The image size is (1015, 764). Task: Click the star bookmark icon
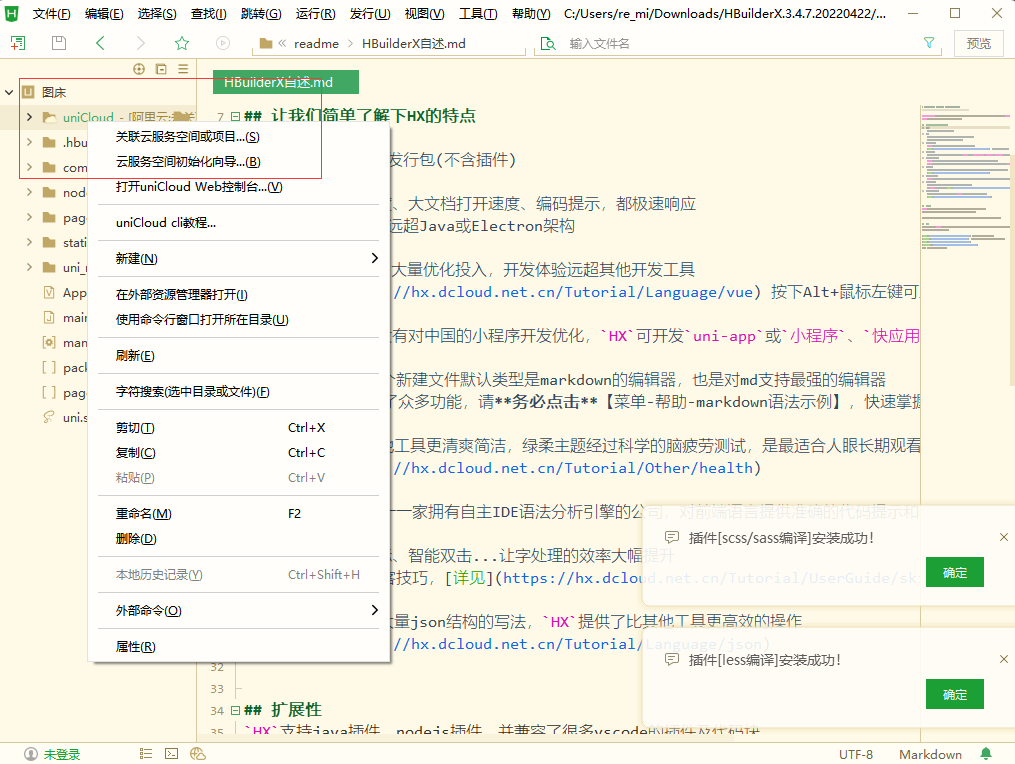[x=181, y=43]
